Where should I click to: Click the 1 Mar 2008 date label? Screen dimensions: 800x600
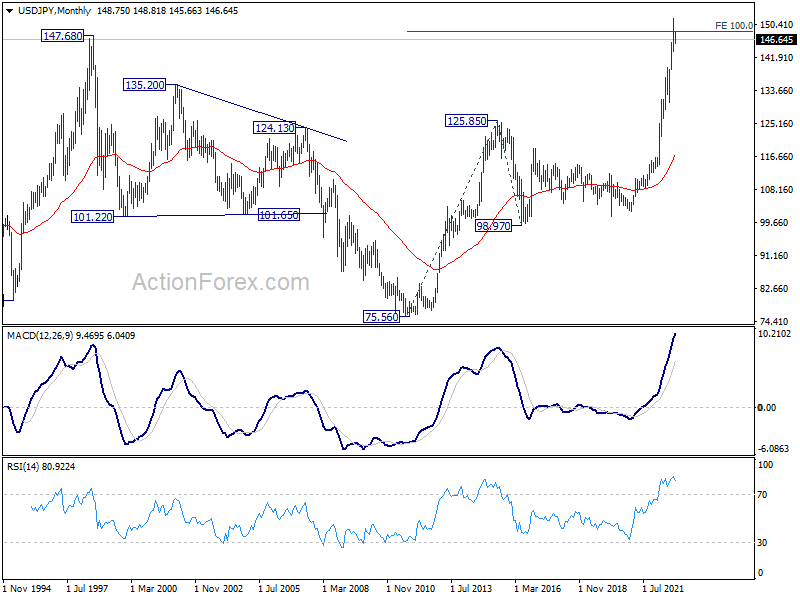(x=345, y=589)
